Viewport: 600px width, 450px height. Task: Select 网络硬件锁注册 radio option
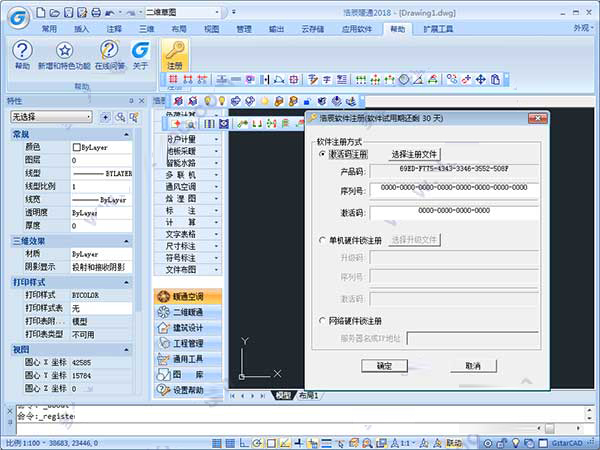pyautogui.click(x=322, y=321)
